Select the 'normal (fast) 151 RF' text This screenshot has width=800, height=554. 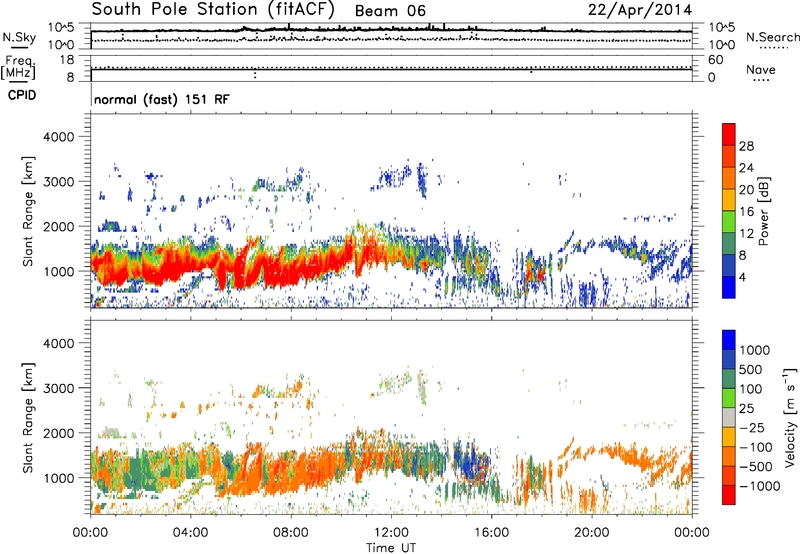point(162,99)
